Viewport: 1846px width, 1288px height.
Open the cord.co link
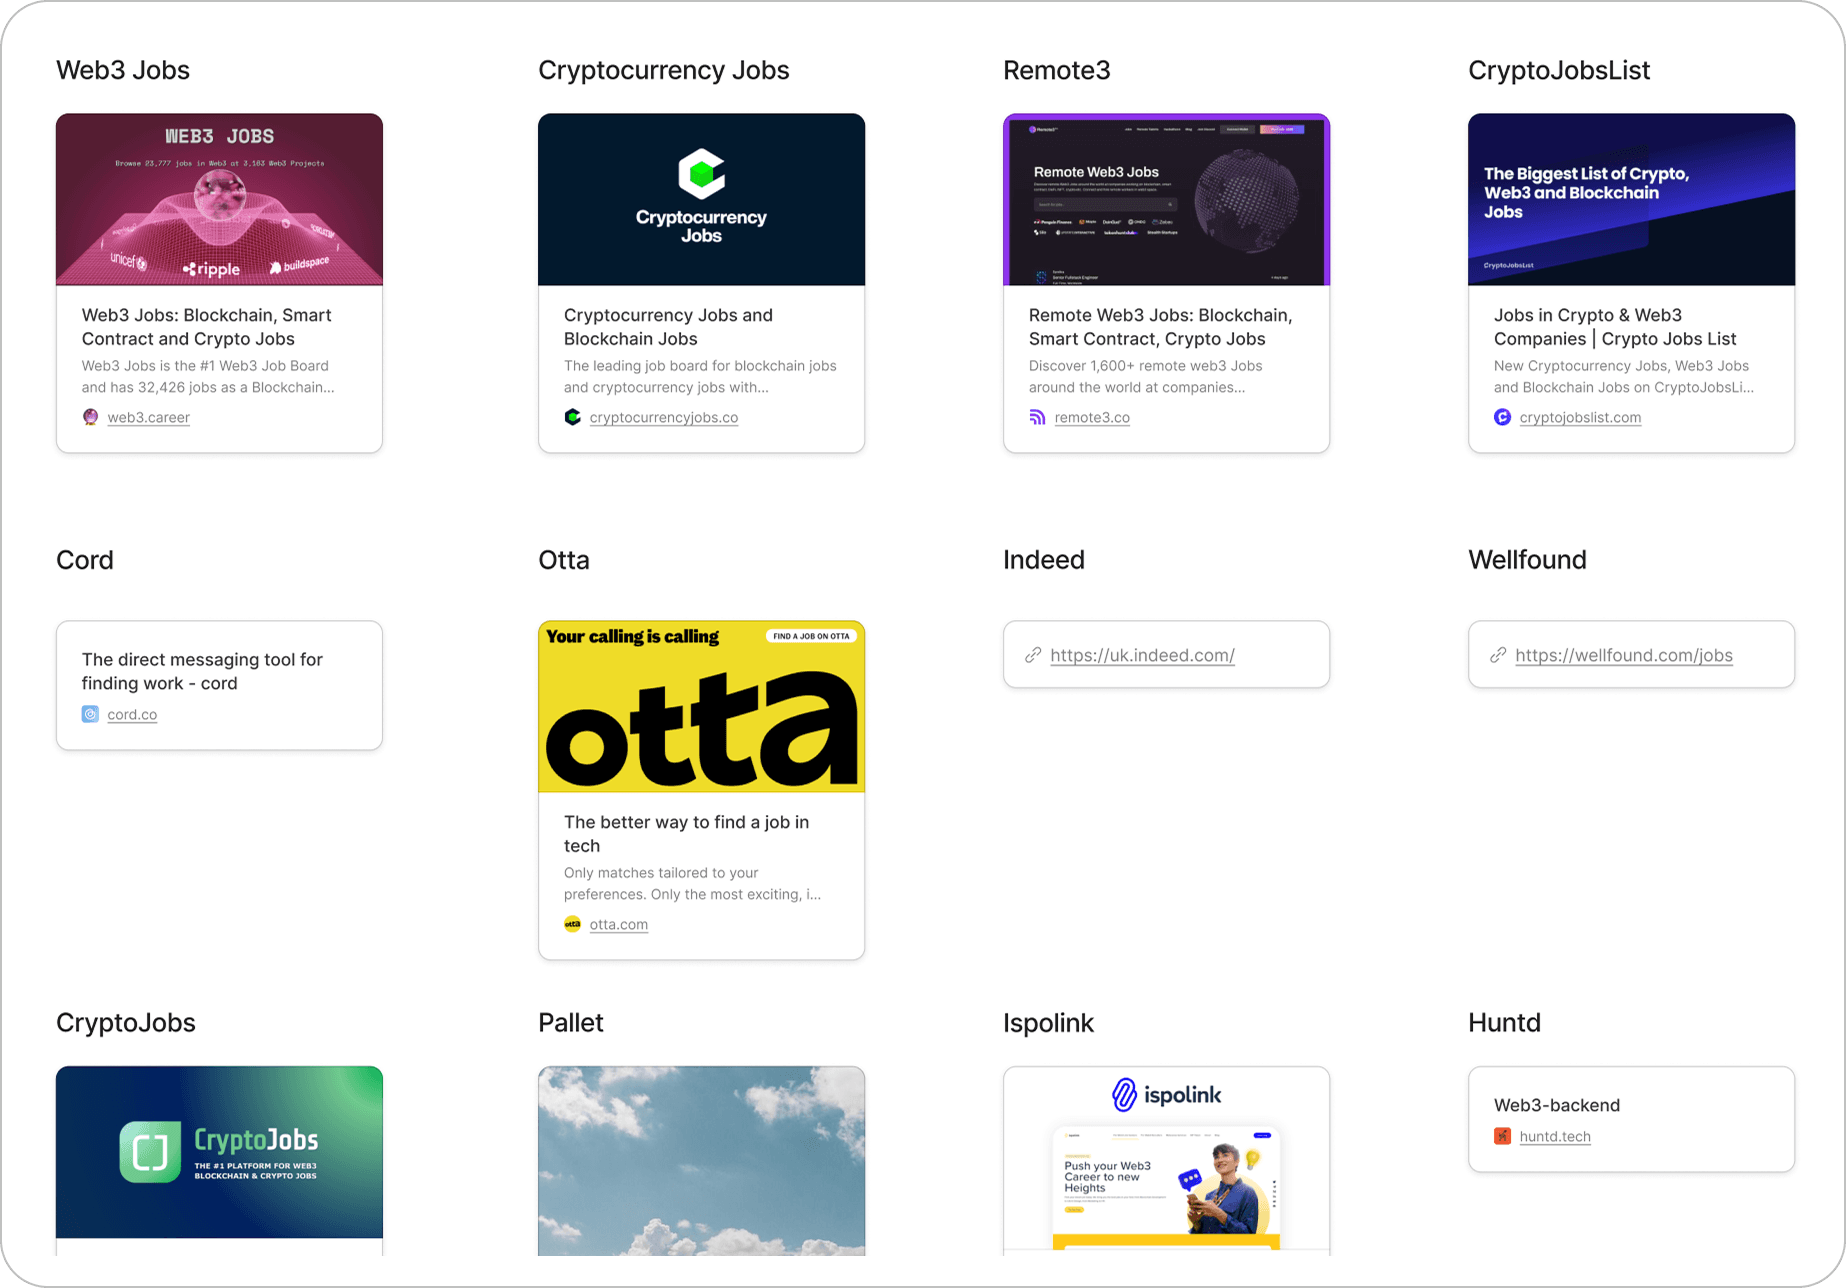132,714
